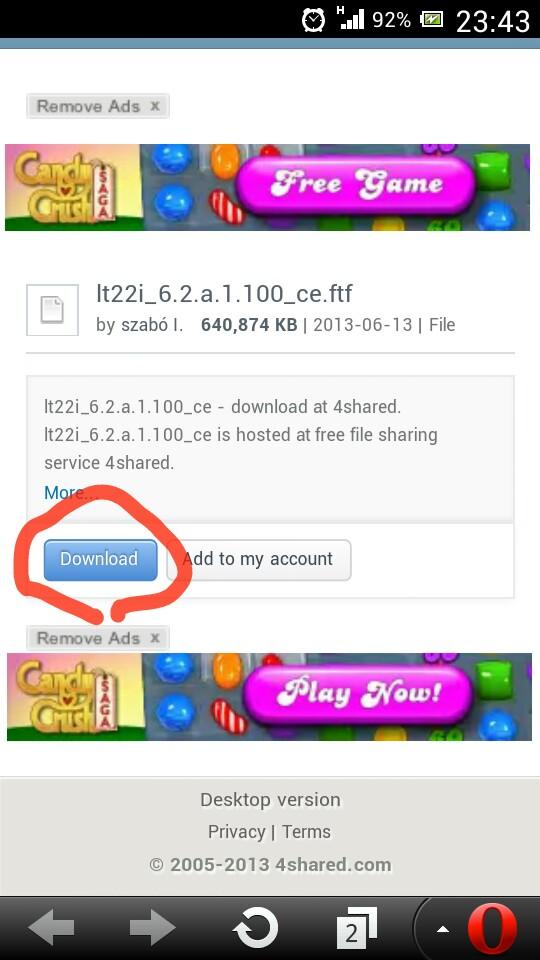Open the lt22i_6.2.a.1.100_ce.ftf file title

tap(224, 294)
